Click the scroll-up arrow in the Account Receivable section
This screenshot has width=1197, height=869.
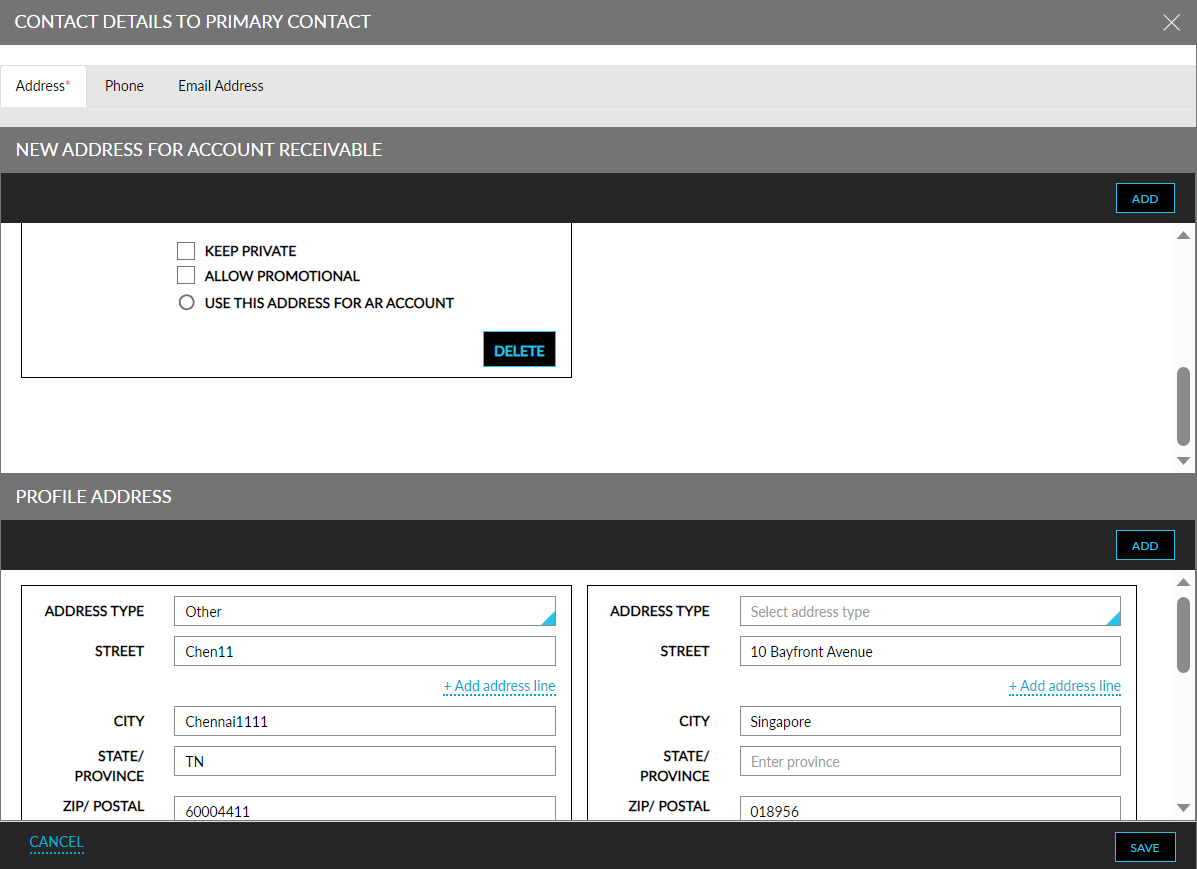(1182, 234)
